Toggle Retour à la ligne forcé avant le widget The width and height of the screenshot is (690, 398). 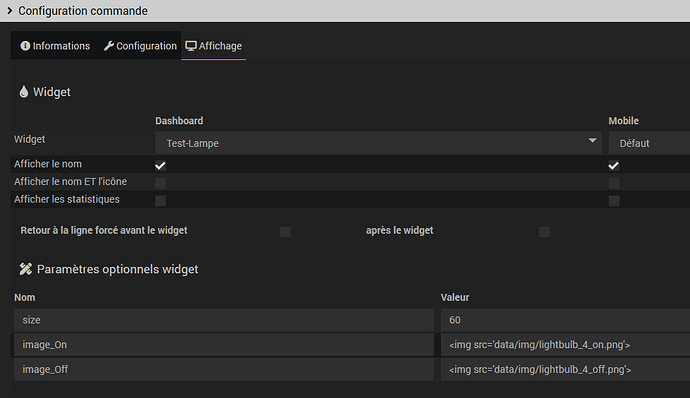(285, 232)
